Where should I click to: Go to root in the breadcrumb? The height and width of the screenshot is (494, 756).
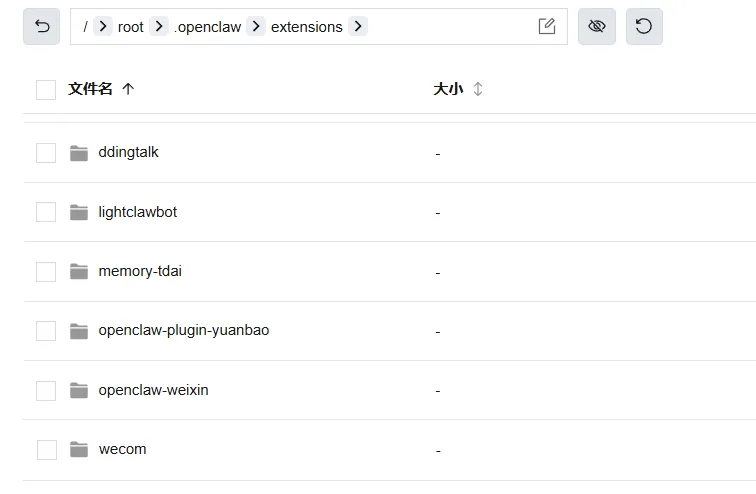[130, 27]
